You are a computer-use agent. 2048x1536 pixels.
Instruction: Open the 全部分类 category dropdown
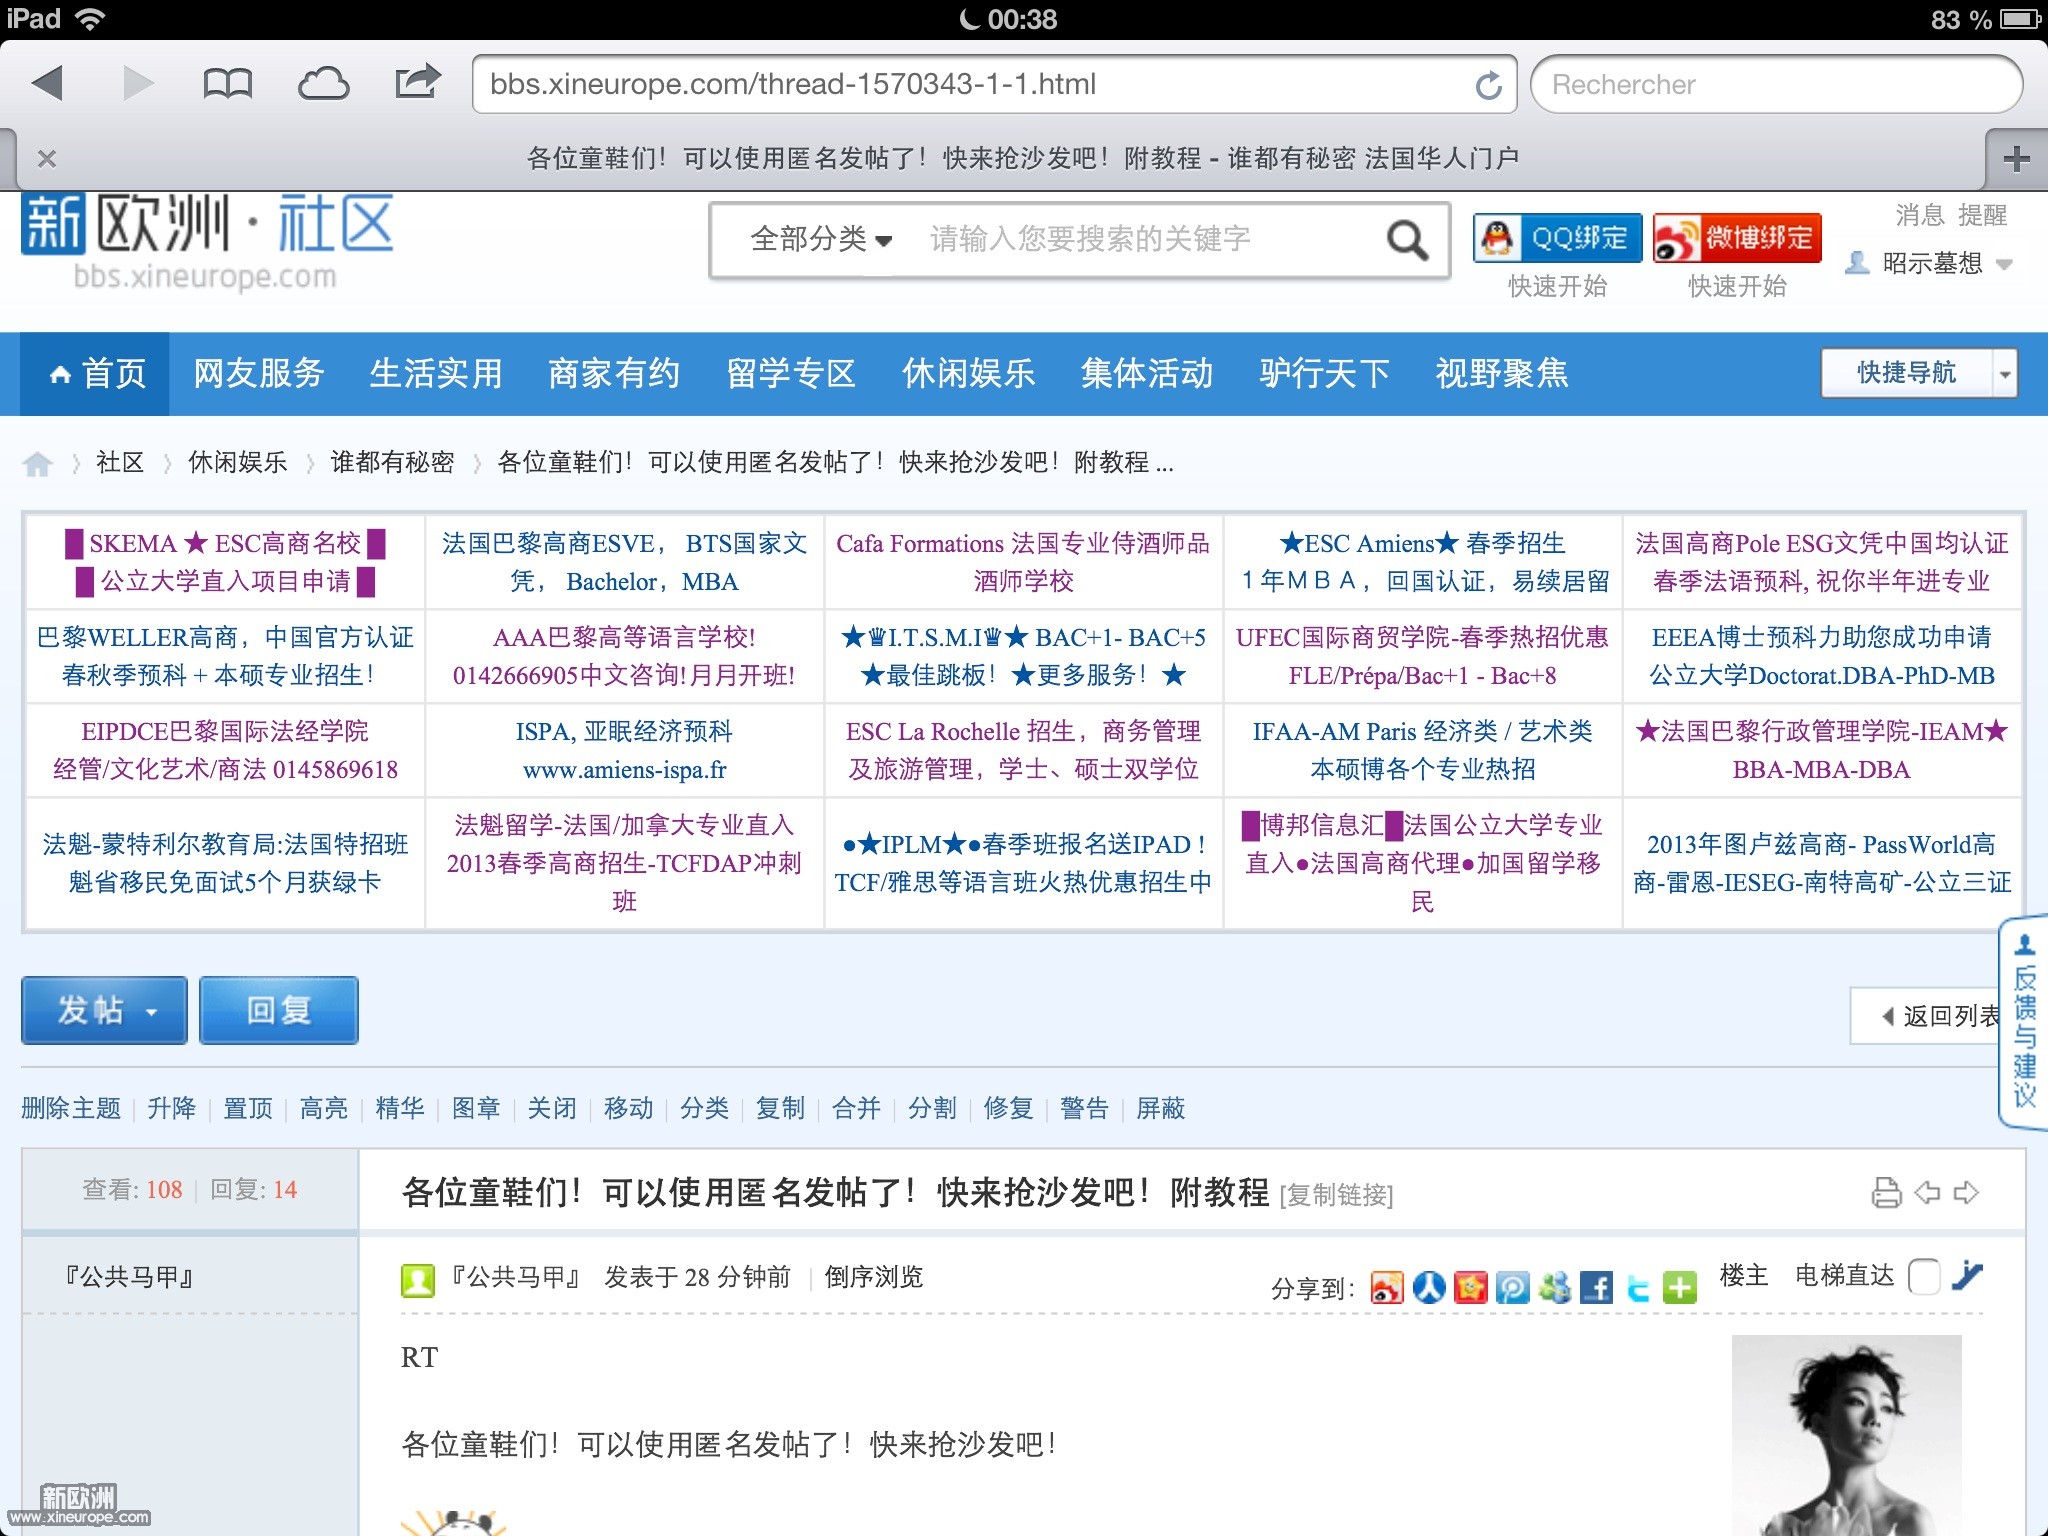click(x=821, y=239)
